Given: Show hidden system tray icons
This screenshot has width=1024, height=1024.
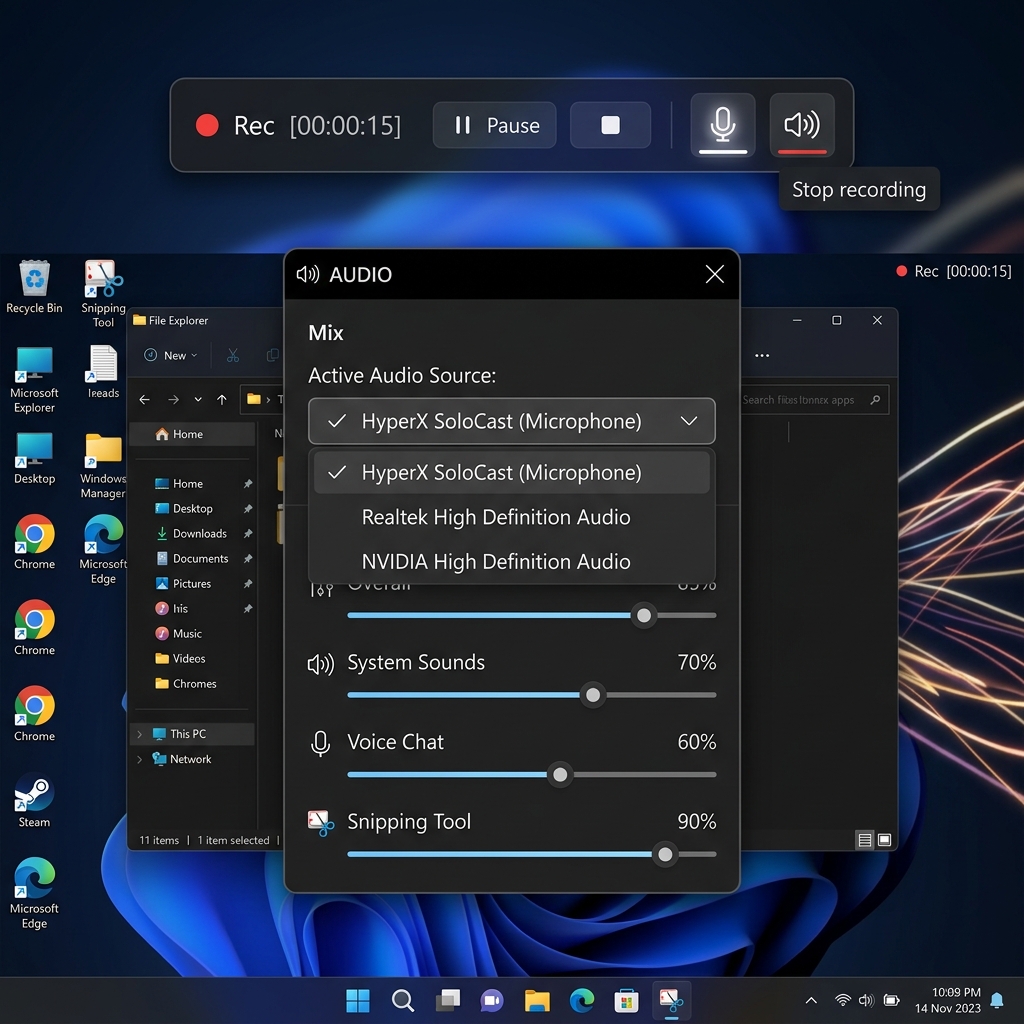Looking at the screenshot, I should [x=811, y=1000].
